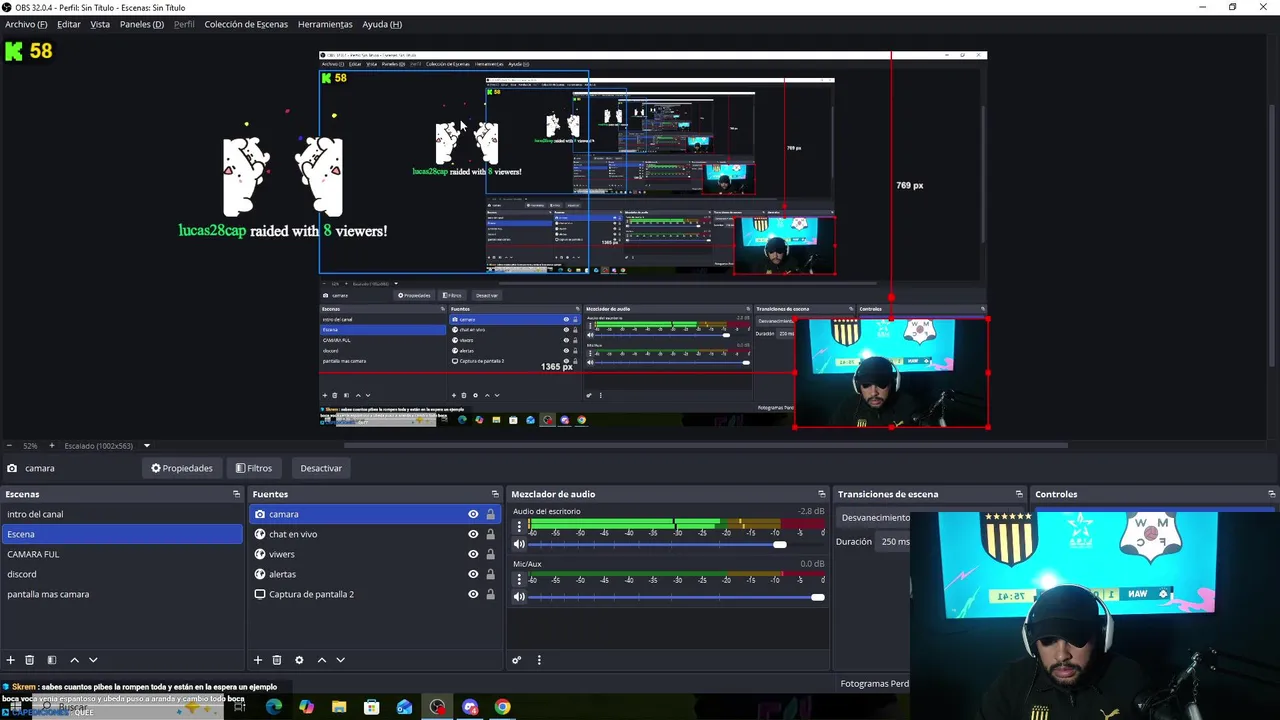The image size is (1280, 720).
Task: Select the alertas source row
Action: 374,574
